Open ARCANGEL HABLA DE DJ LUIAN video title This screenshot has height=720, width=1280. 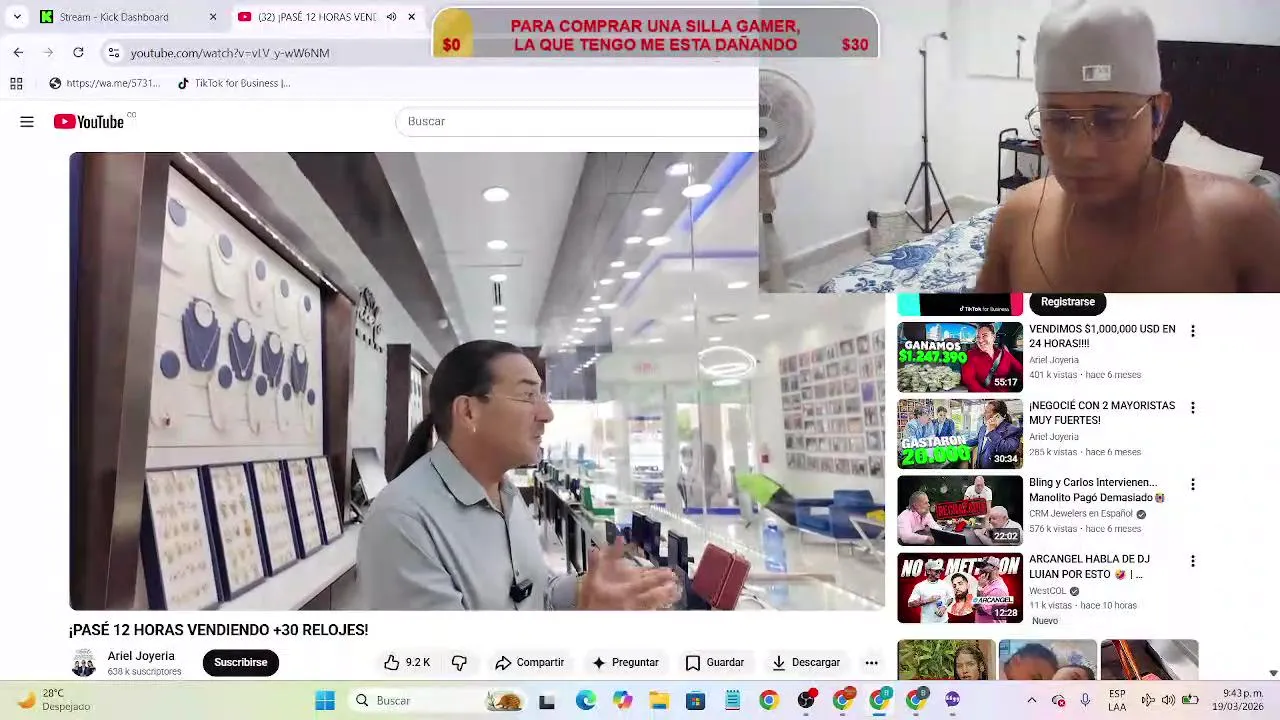click(x=1090, y=567)
